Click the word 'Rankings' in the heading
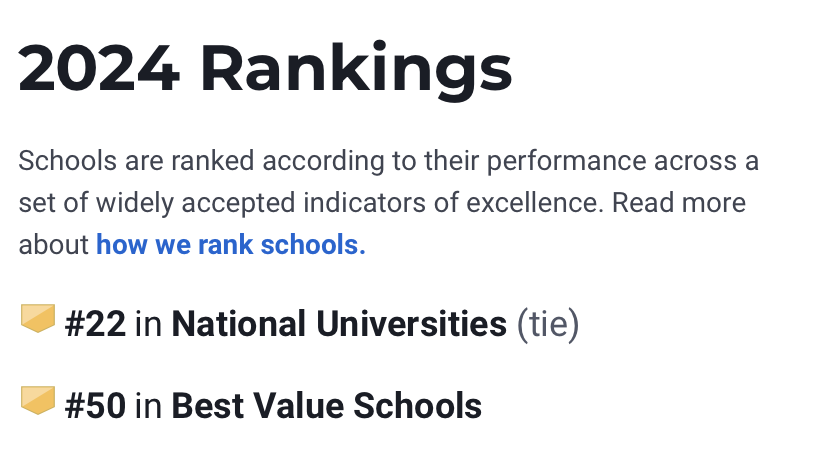 point(357,70)
